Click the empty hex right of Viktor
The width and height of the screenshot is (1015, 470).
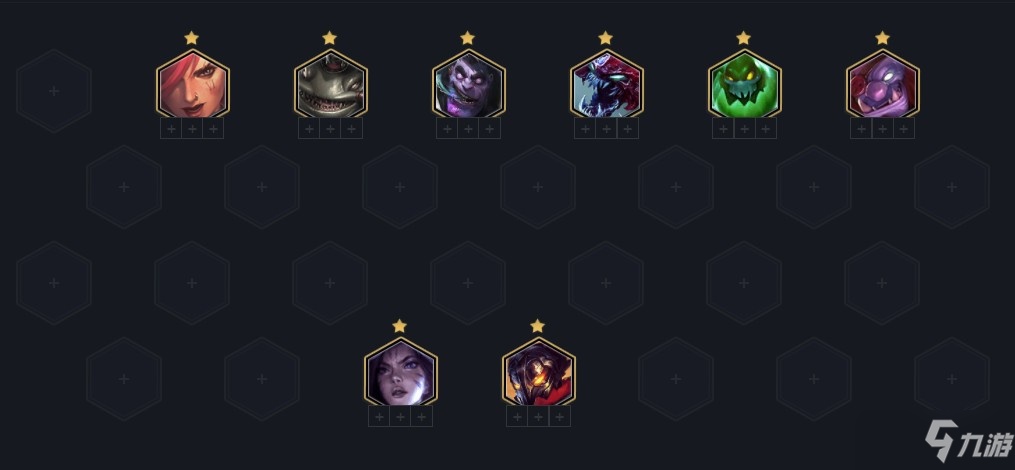676,379
